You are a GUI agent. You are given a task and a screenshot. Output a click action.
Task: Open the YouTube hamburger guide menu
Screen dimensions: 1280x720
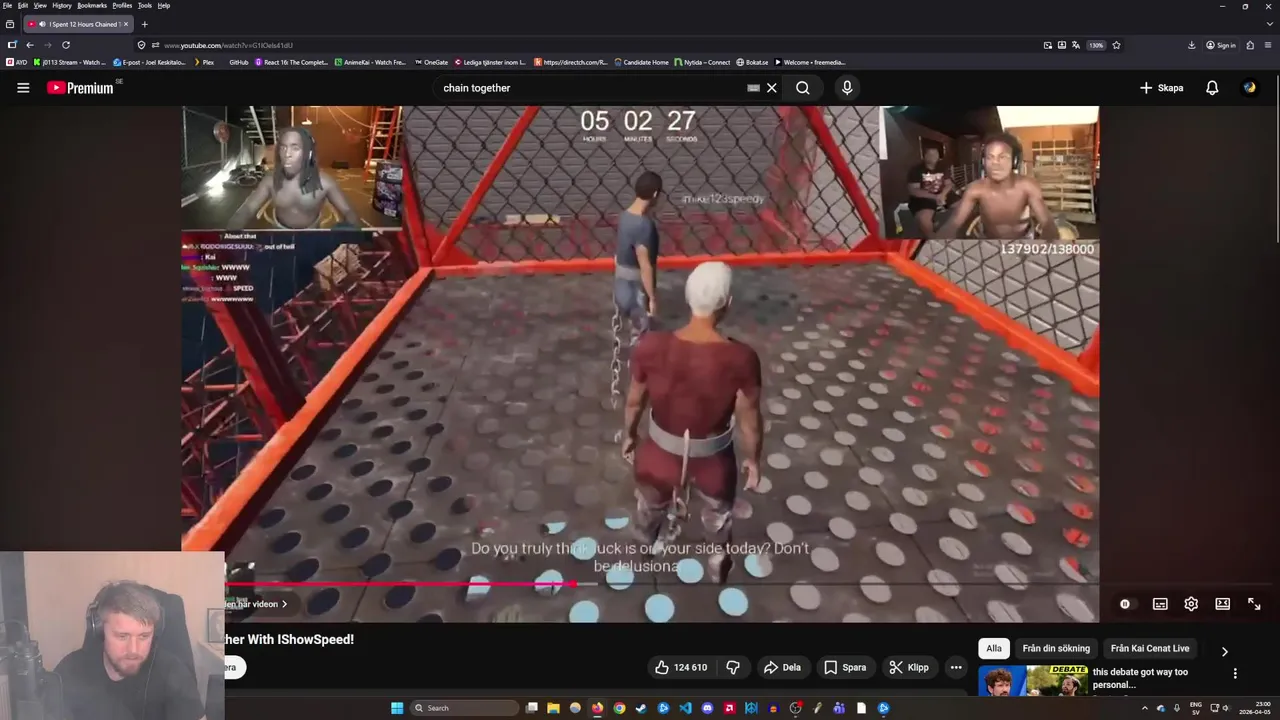pos(23,88)
